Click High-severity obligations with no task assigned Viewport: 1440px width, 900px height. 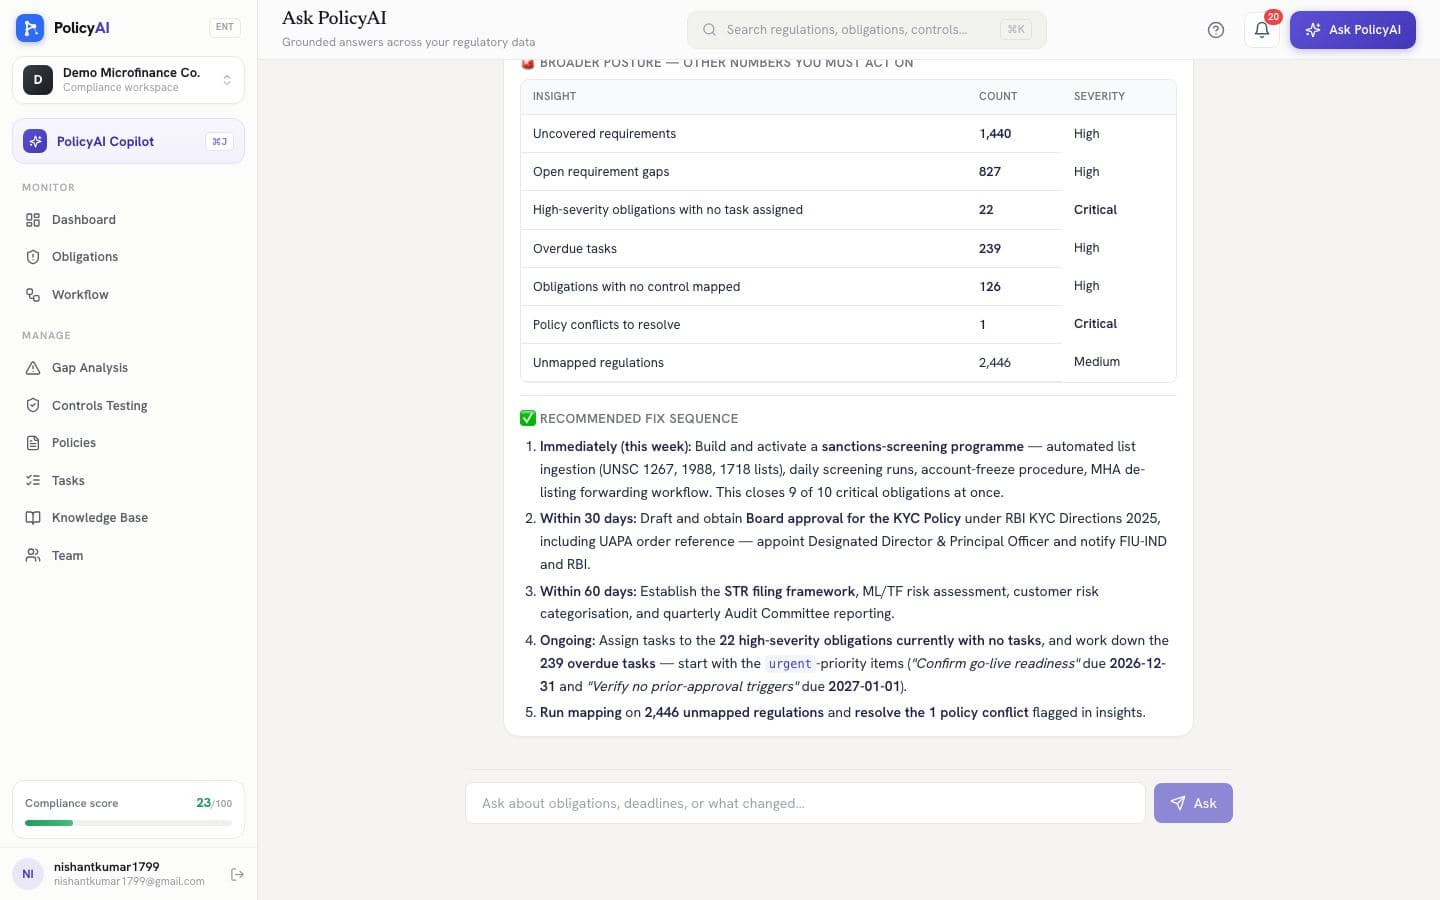click(x=668, y=210)
